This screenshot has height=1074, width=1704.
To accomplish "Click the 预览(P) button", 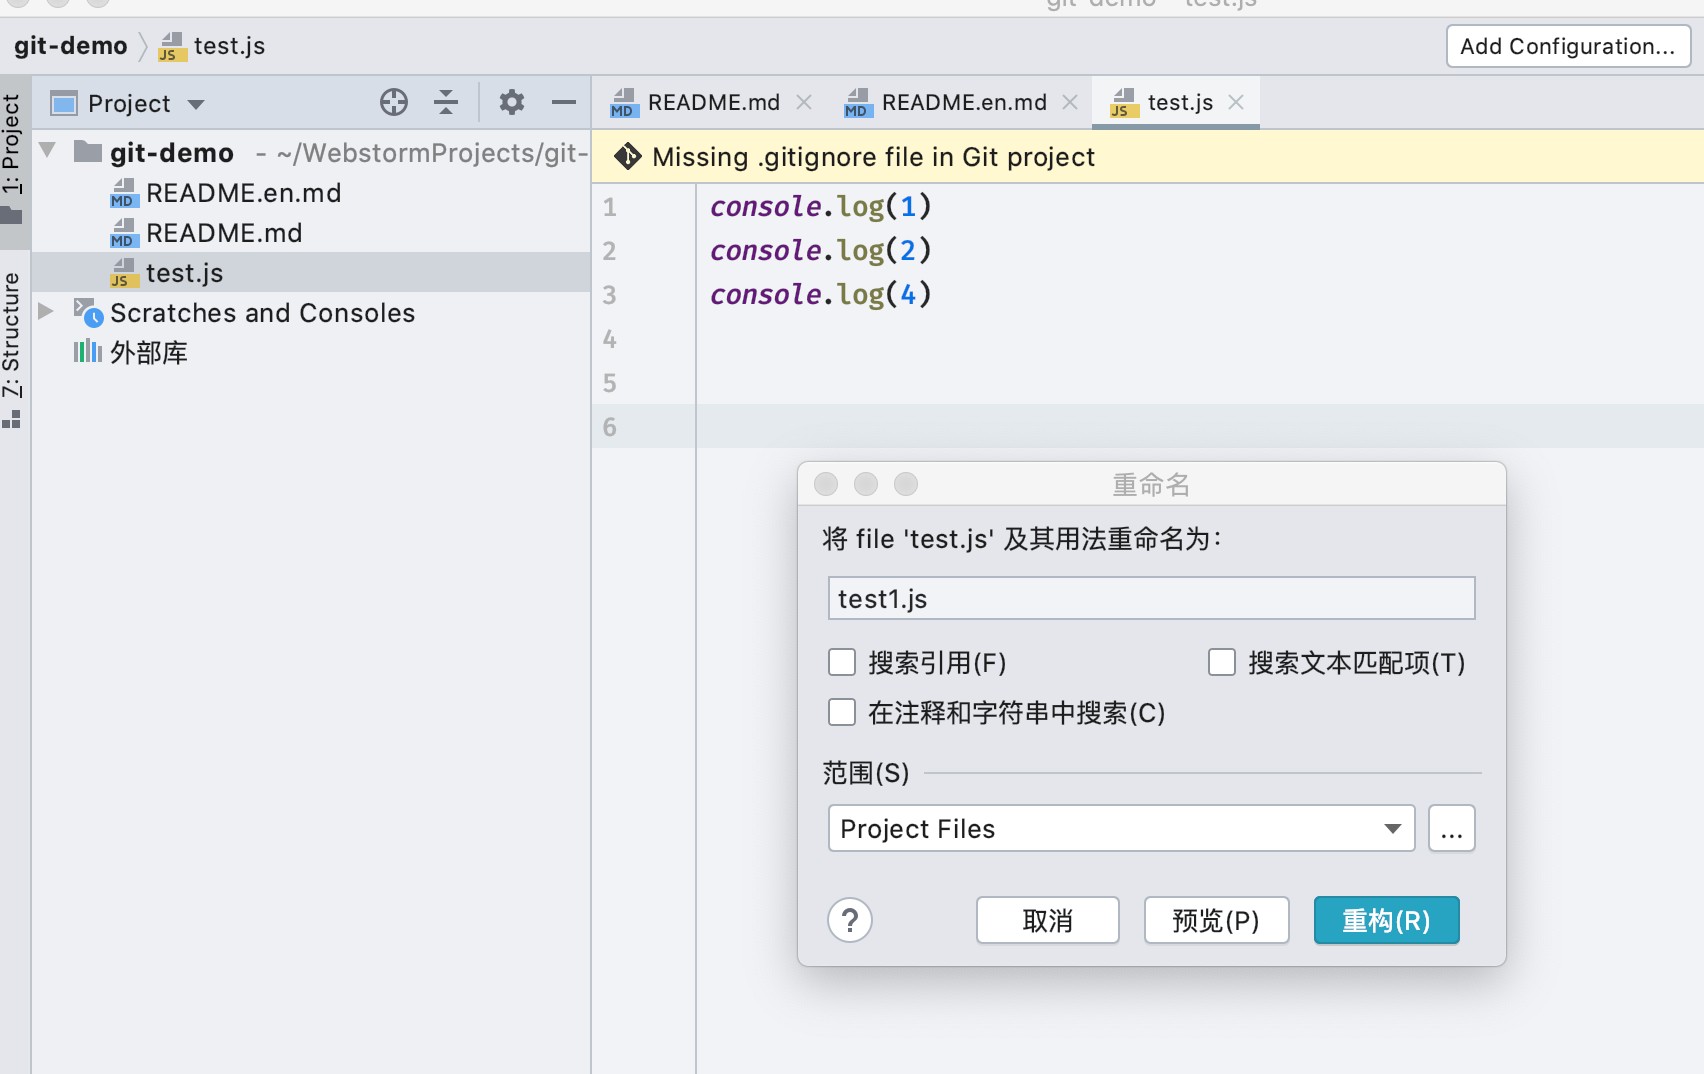I will pyautogui.click(x=1216, y=920).
